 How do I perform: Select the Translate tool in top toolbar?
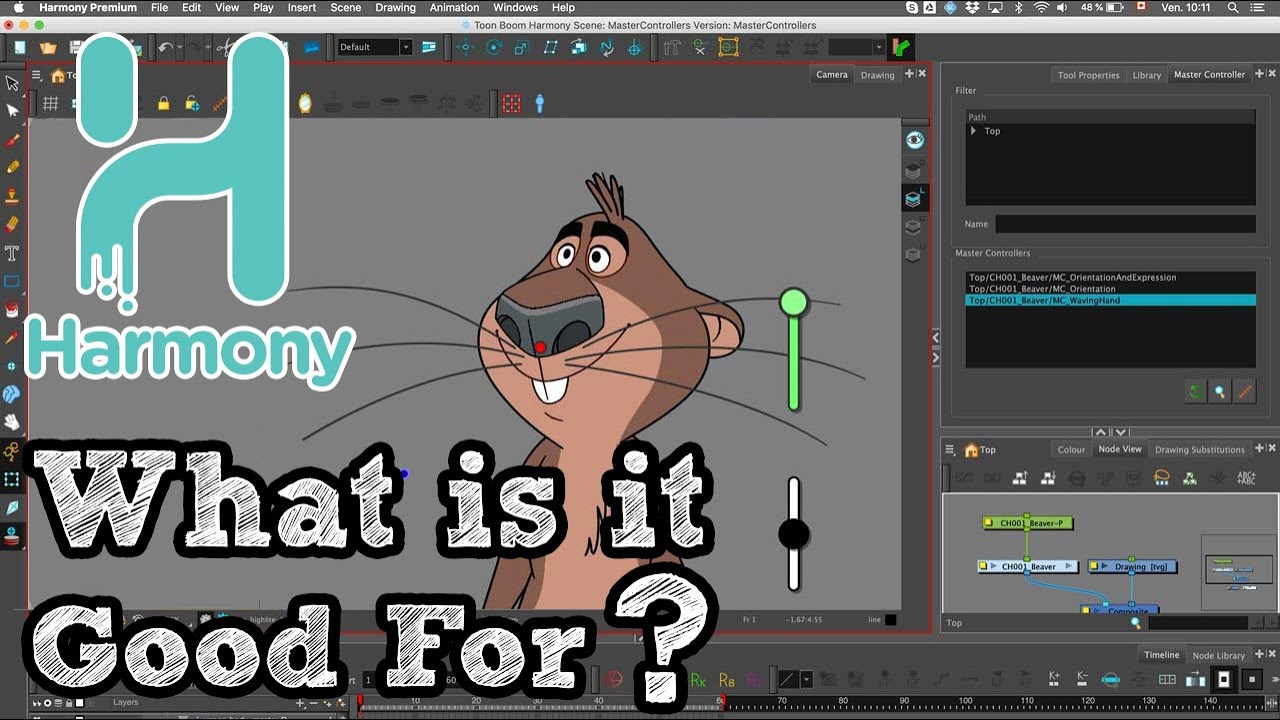pyautogui.click(x=465, y=47)
